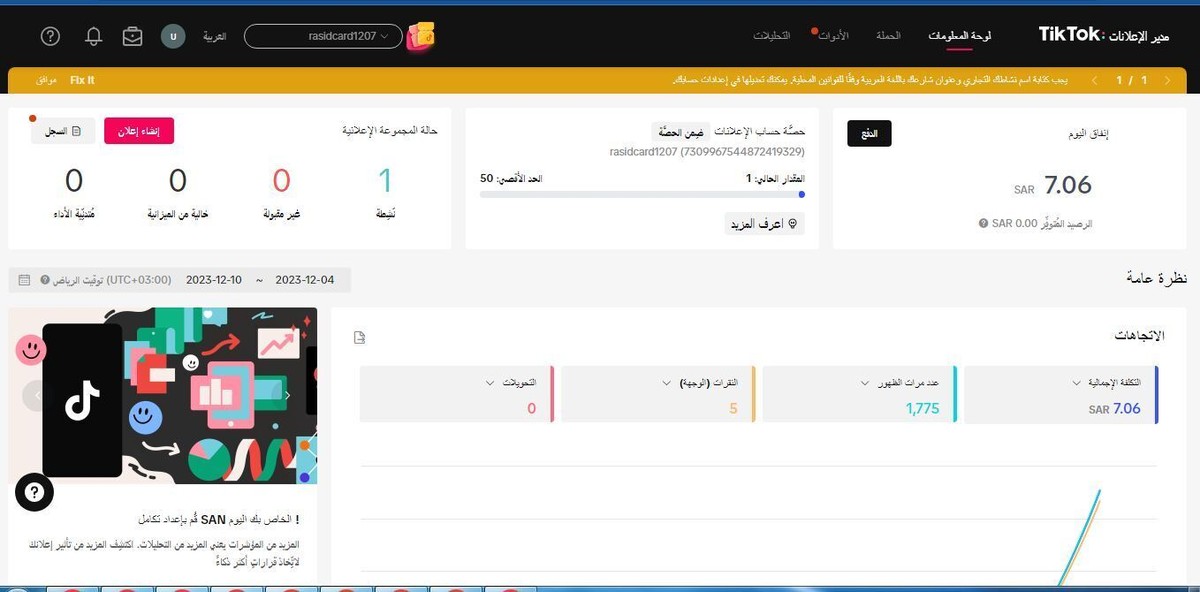Screen dimensions: 1200x592
Task: Click the quota progress slider handle
Action: (801, 195)
